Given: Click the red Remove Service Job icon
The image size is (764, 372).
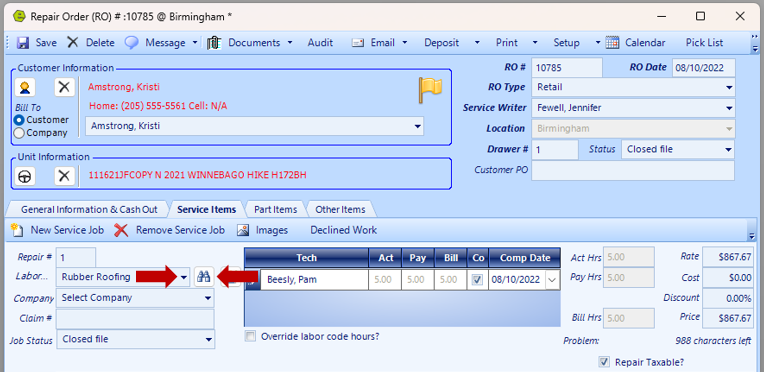Looking at the screenshot, I should tap(121, 230).
